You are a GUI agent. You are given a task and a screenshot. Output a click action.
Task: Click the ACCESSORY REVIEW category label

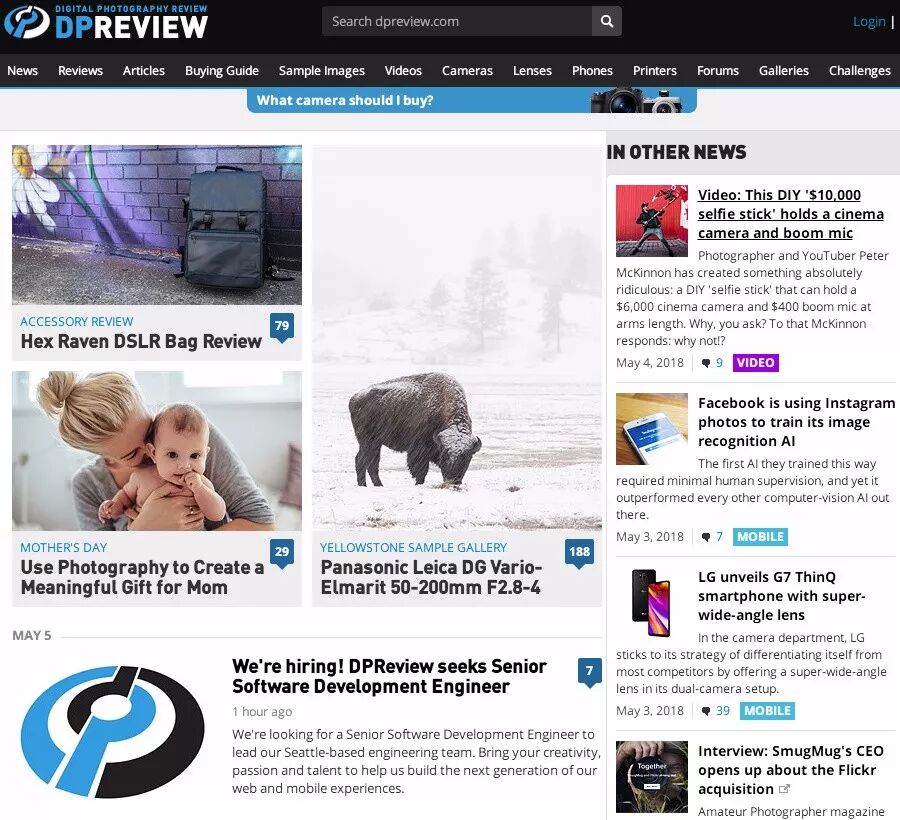77,321
